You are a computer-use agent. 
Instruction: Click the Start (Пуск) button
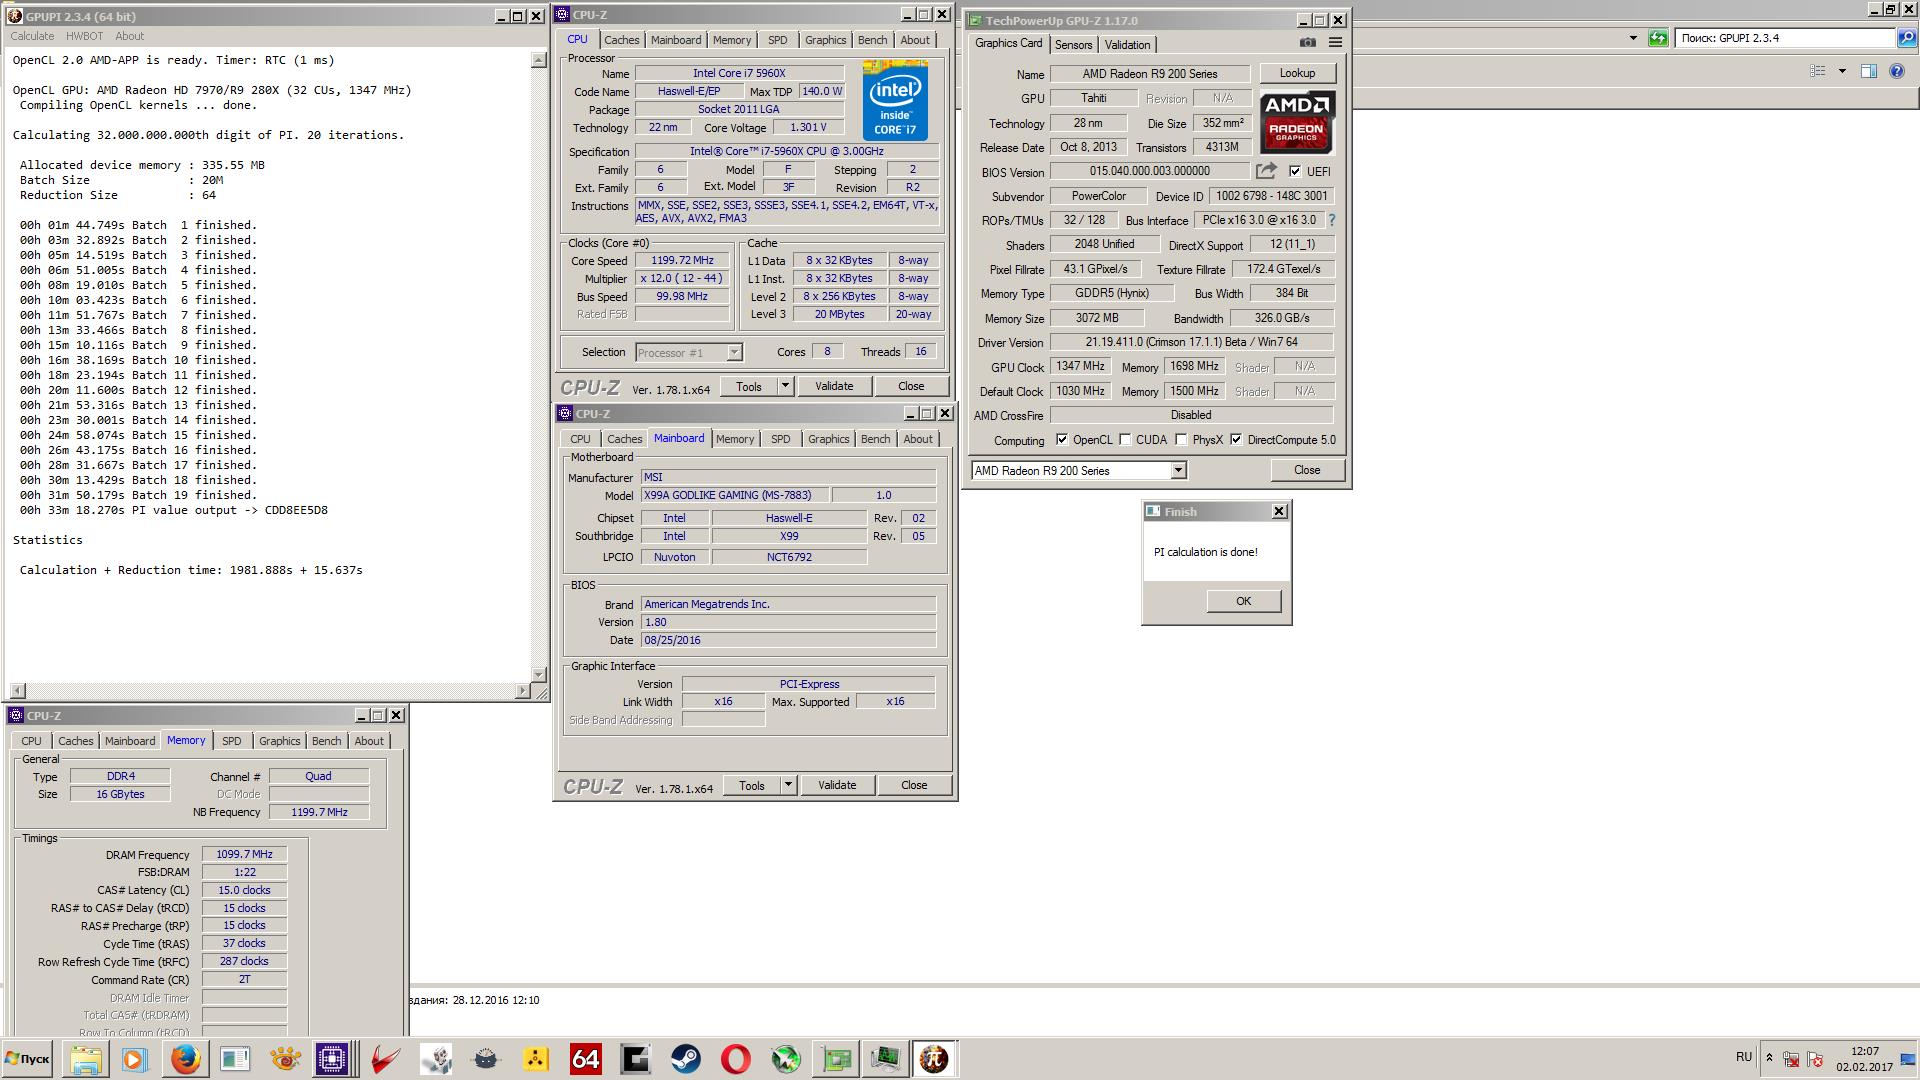28,1059
